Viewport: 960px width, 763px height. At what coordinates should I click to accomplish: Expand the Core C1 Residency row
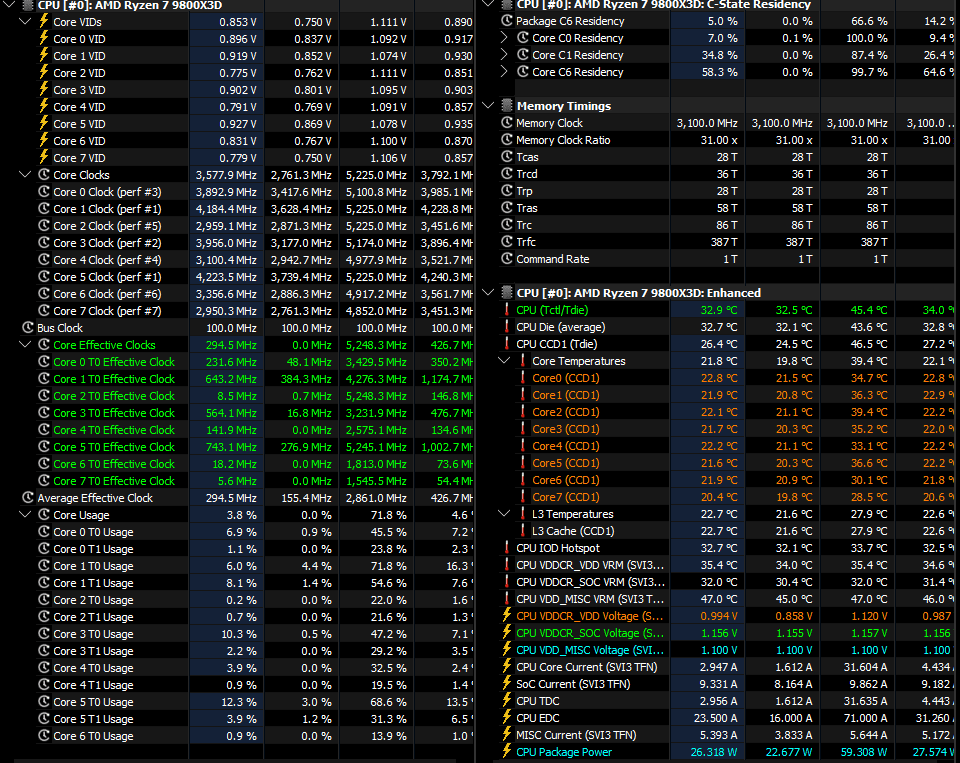(x=504, y=55)
